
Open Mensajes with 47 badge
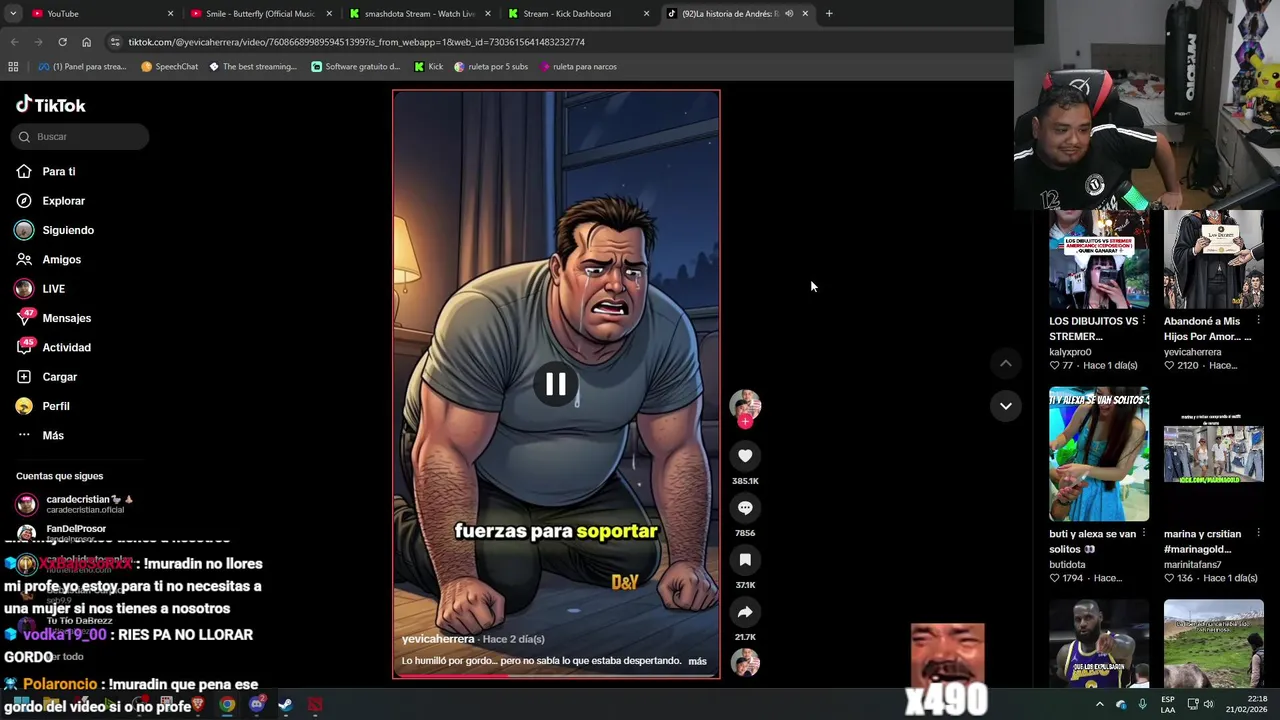pyautogui.click(x=53, y=318)
